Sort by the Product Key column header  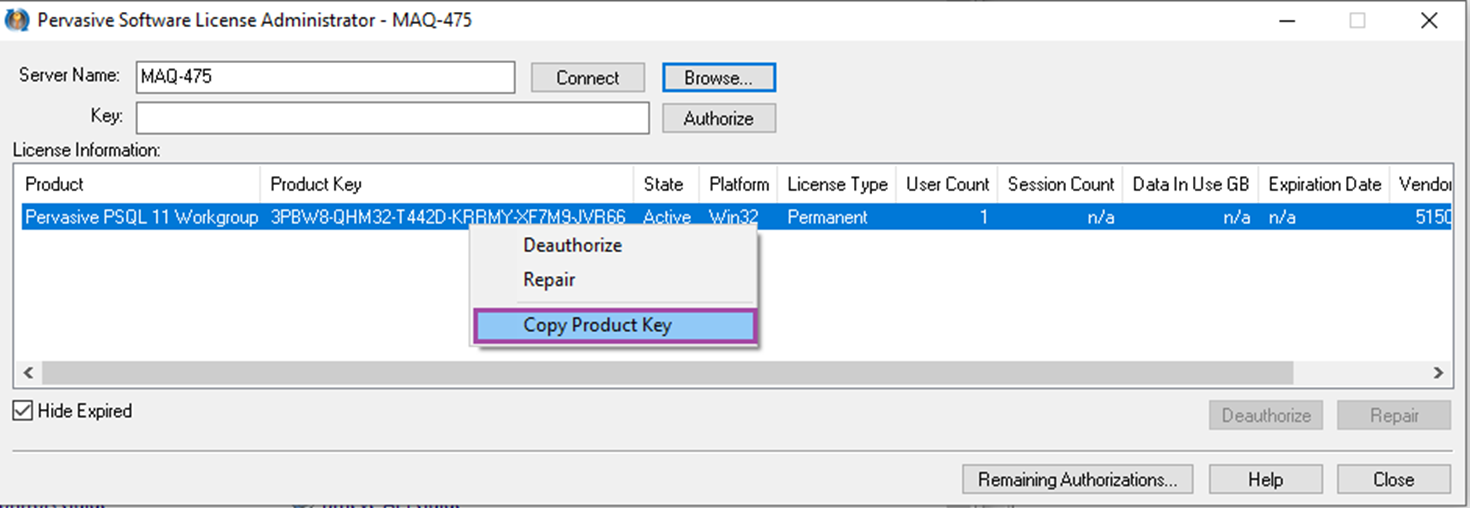[x=449, y=184]
